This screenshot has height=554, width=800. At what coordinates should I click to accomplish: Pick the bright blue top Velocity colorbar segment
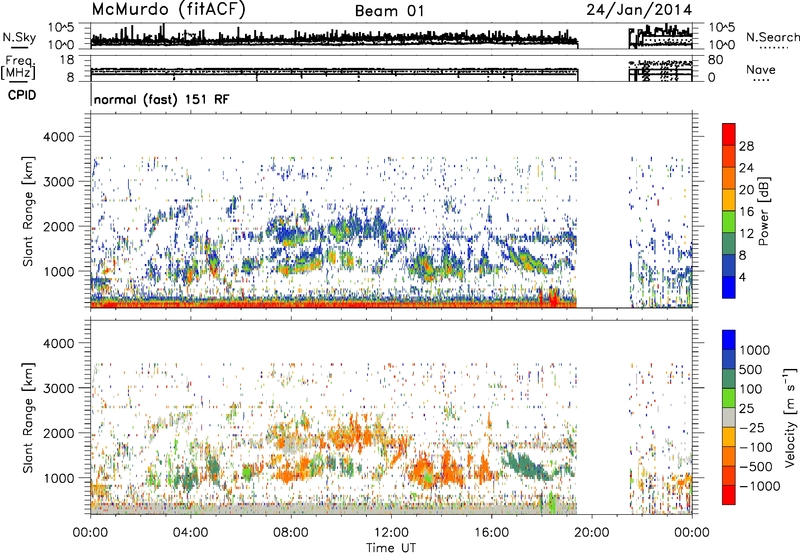(729, 340)
